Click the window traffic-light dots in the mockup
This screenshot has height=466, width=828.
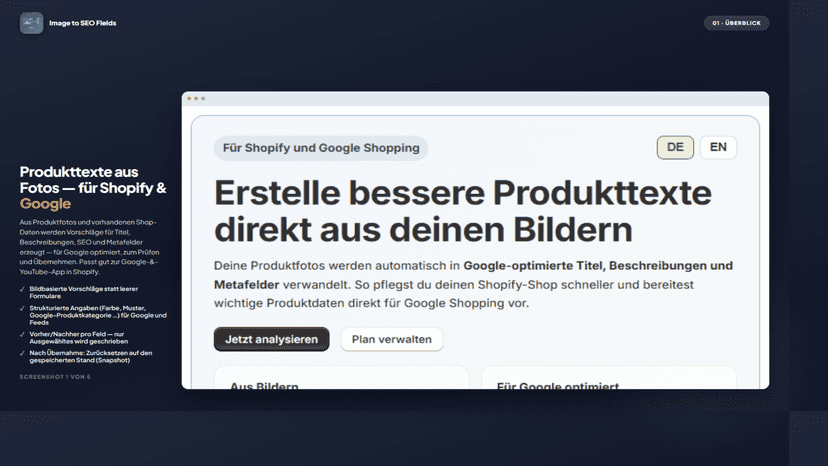(x=196, y=98)
